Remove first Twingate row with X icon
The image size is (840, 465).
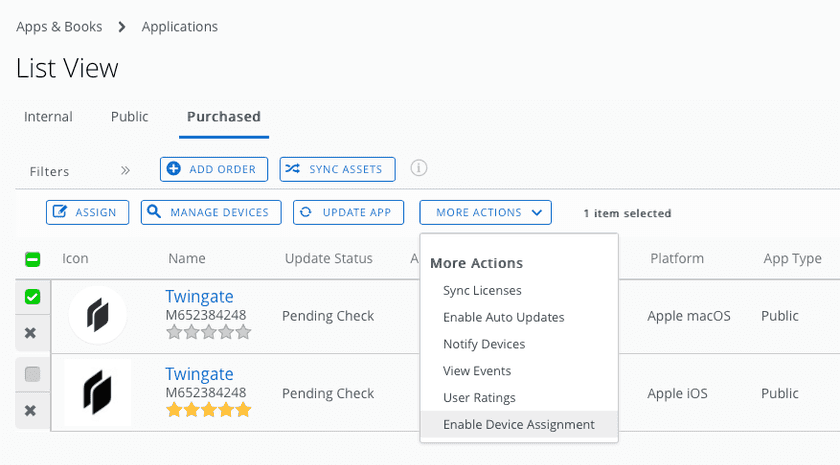31,333
